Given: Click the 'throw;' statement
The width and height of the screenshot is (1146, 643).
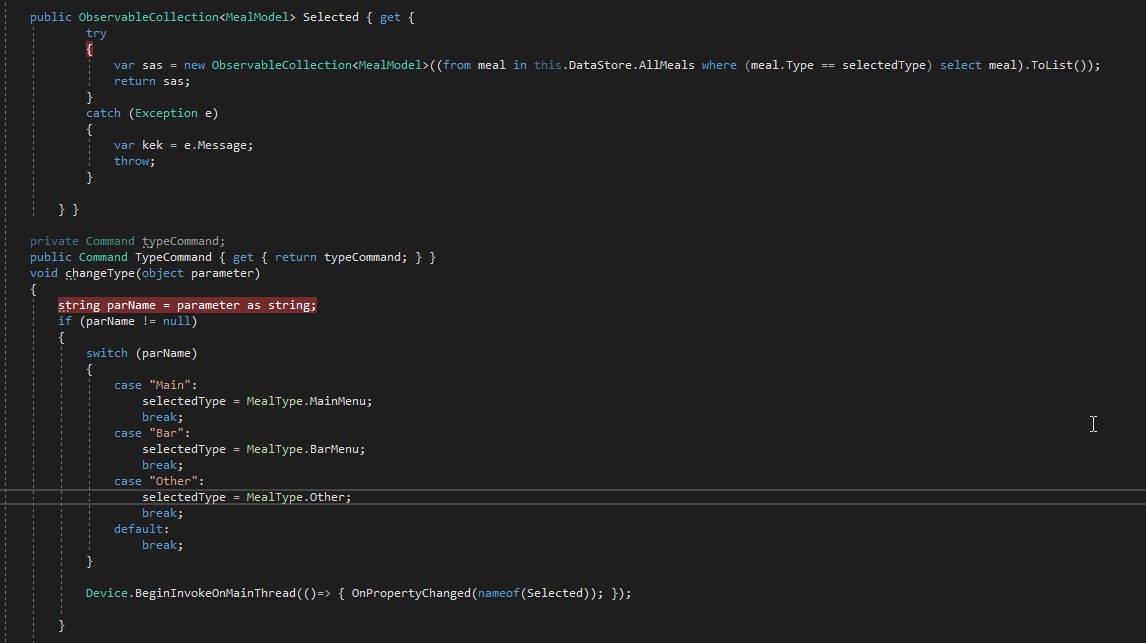Looking at the screenshot, I should point(134,161).
